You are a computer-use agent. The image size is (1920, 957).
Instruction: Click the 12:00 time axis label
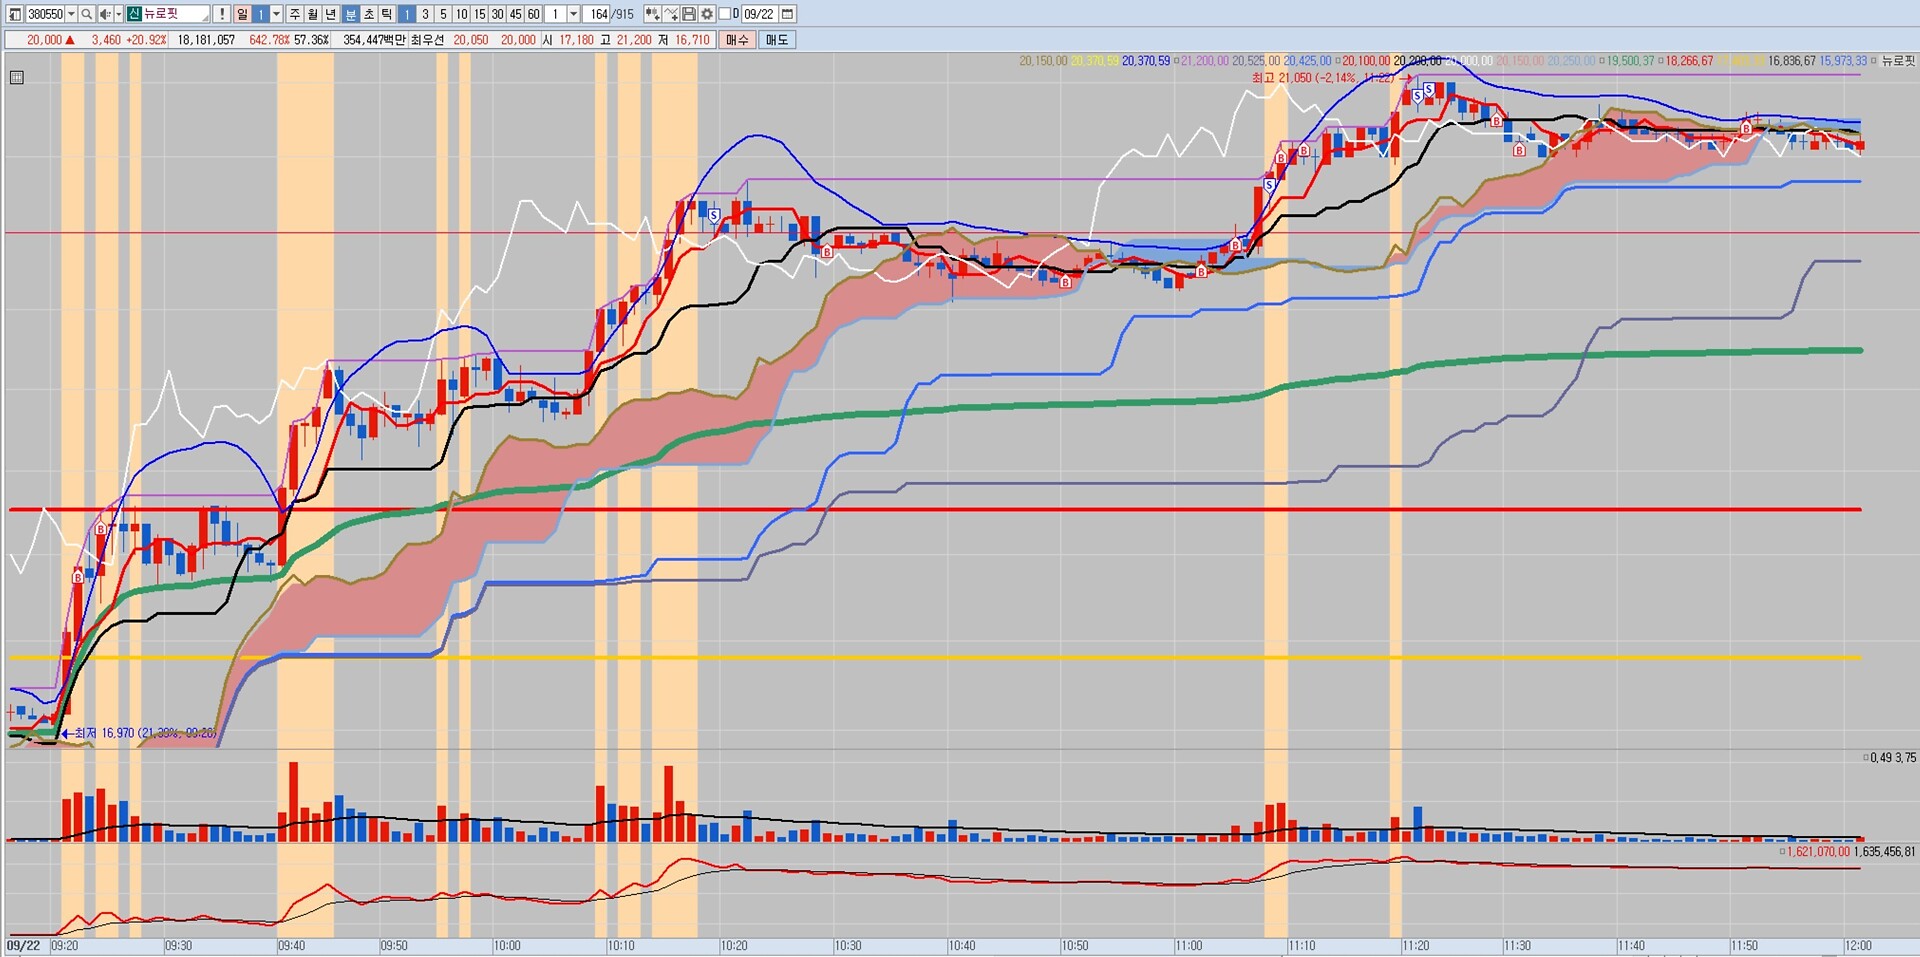point(1858,945)
